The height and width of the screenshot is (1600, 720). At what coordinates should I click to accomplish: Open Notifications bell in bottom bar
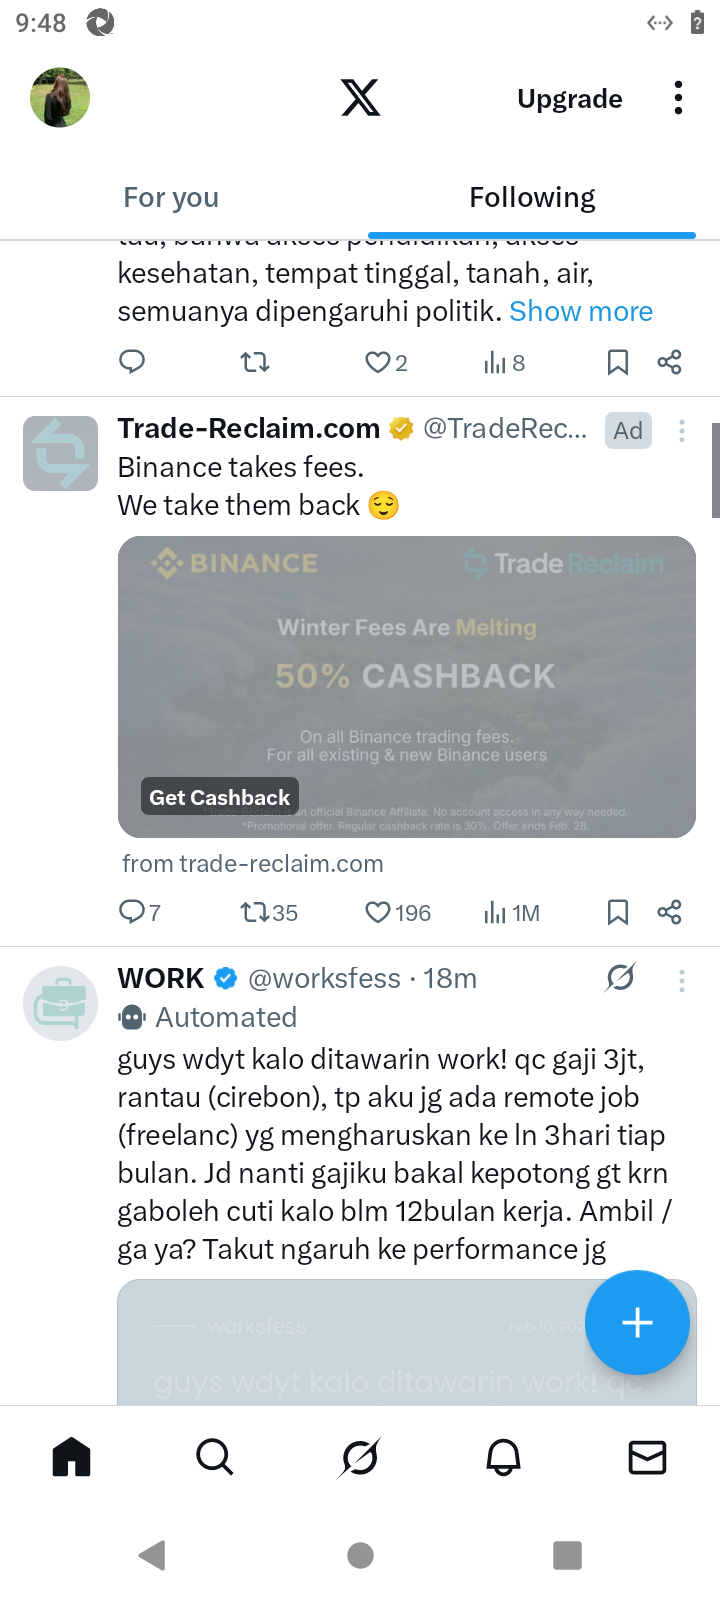click(x=504, y=1458)
